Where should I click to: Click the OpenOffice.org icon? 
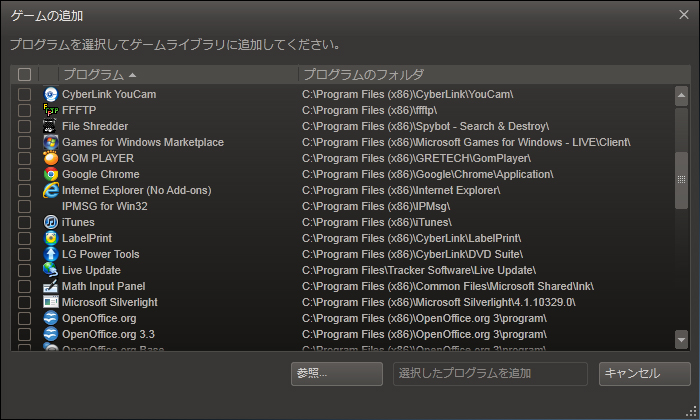pyautogui.click(x=50, y=318)
